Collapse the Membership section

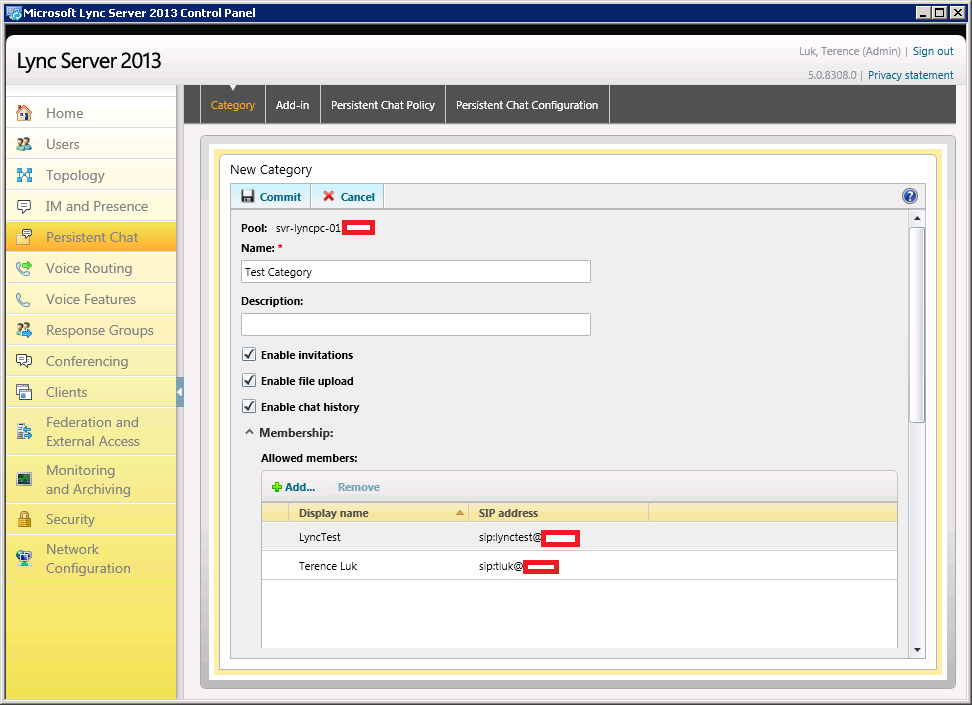coord(249,432)
